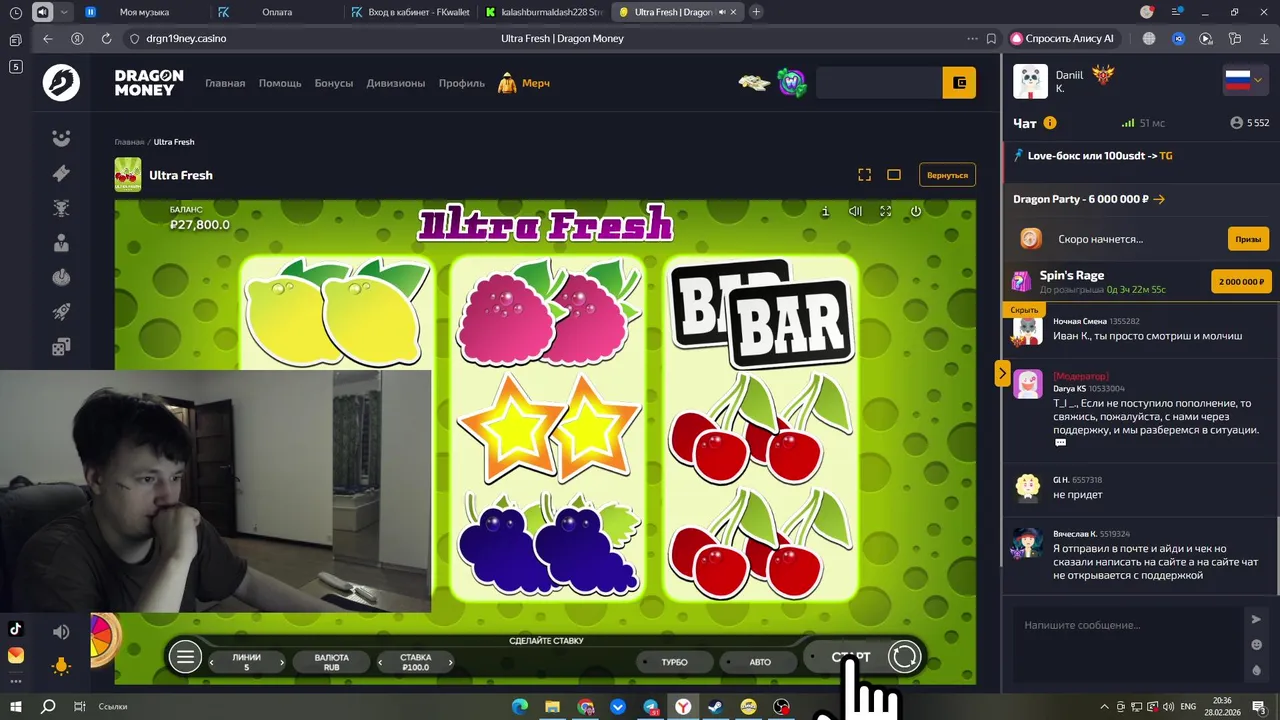Open the Dragon Money wallet button
The height and width of the screenshot is (720, 1280).
959,83
